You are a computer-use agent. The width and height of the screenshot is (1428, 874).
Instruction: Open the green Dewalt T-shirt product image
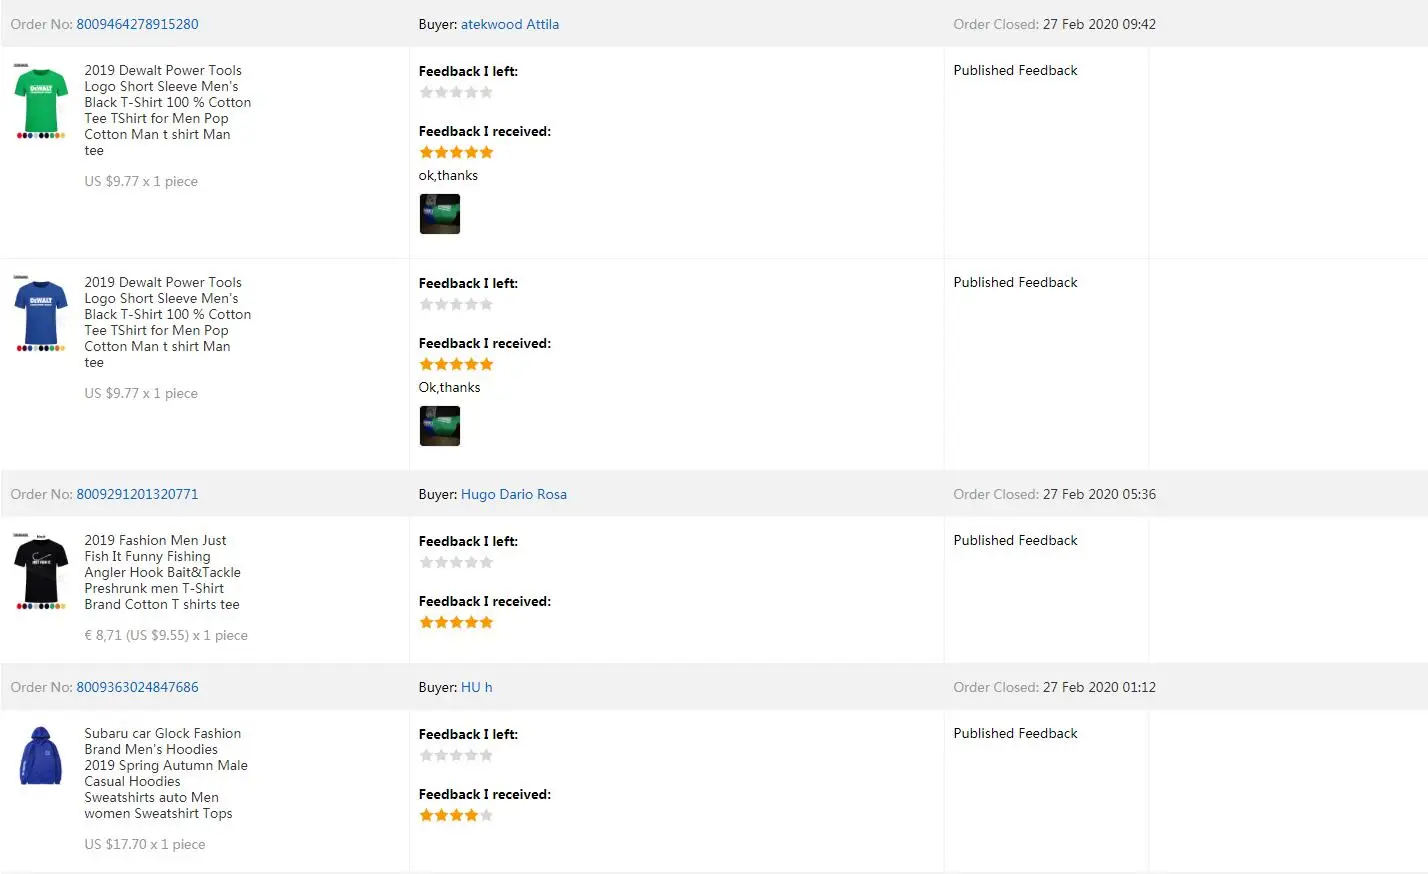41,101
